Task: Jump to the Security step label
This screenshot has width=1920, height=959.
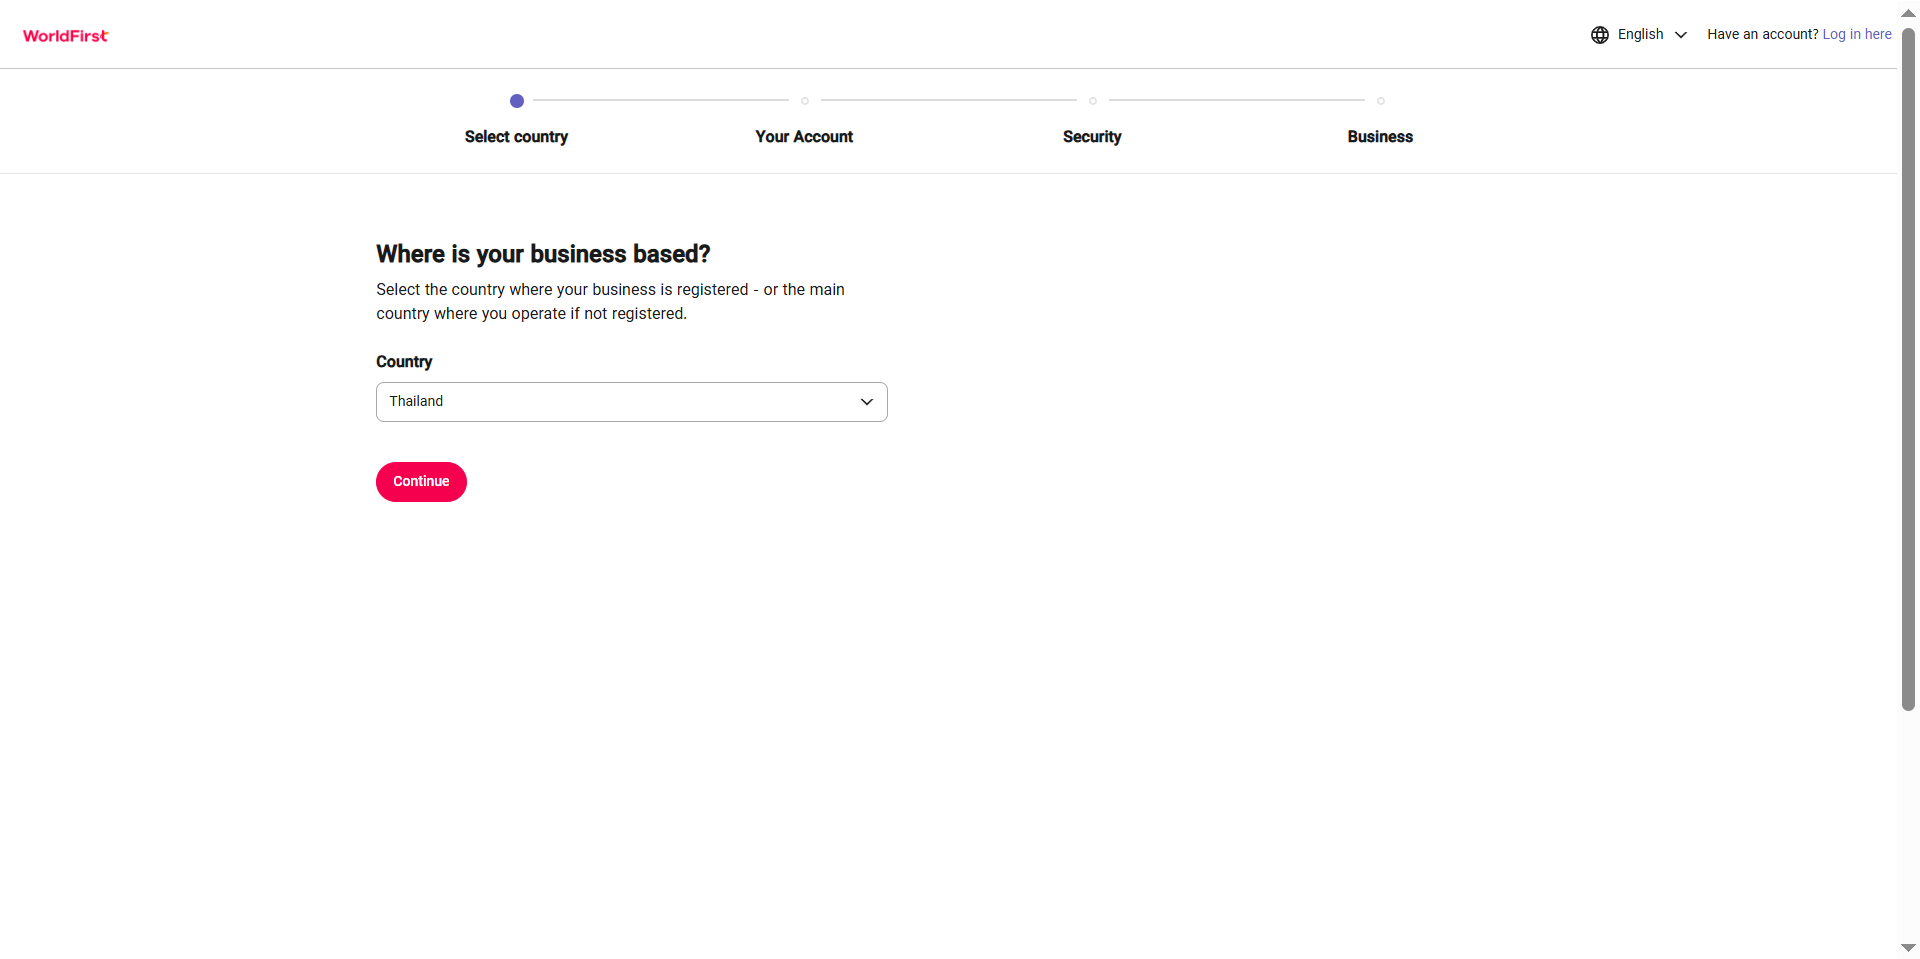Action: pyautogui.click(x=1092, y=137)
